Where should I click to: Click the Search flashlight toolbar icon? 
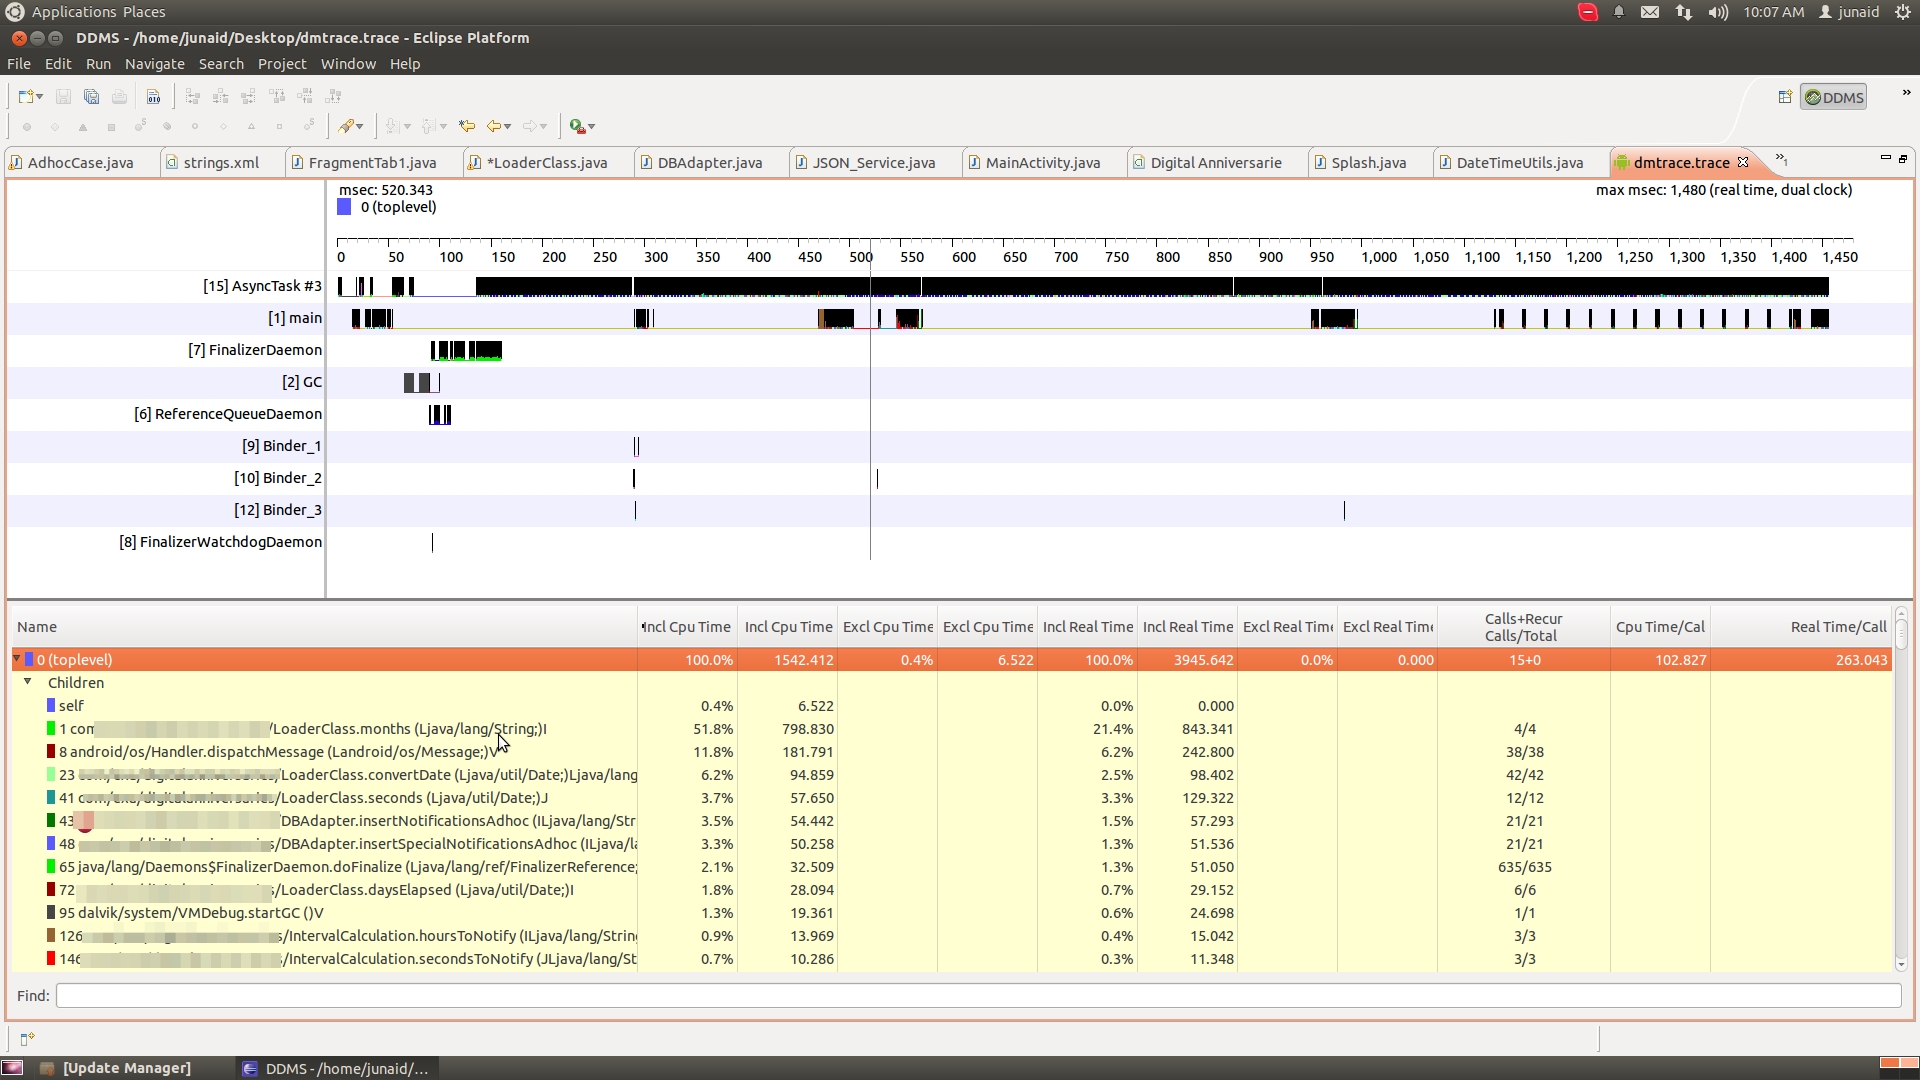(346, 126)
